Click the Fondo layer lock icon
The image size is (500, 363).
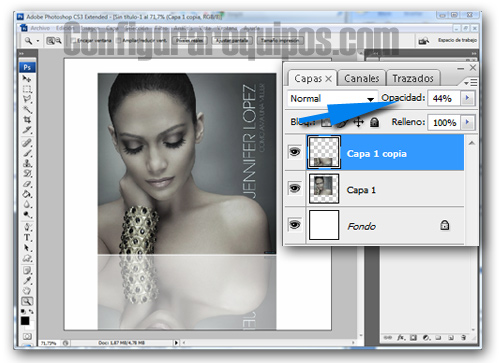coord(444,225)
